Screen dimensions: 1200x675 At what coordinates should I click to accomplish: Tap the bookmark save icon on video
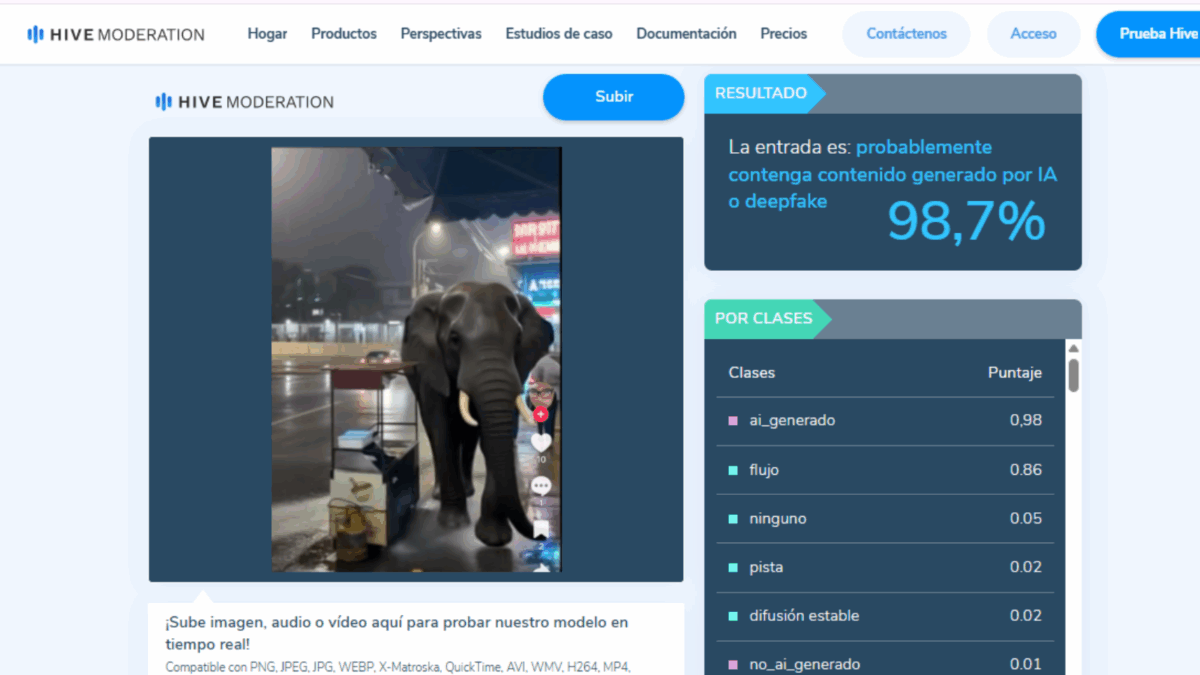coord(541,529)
